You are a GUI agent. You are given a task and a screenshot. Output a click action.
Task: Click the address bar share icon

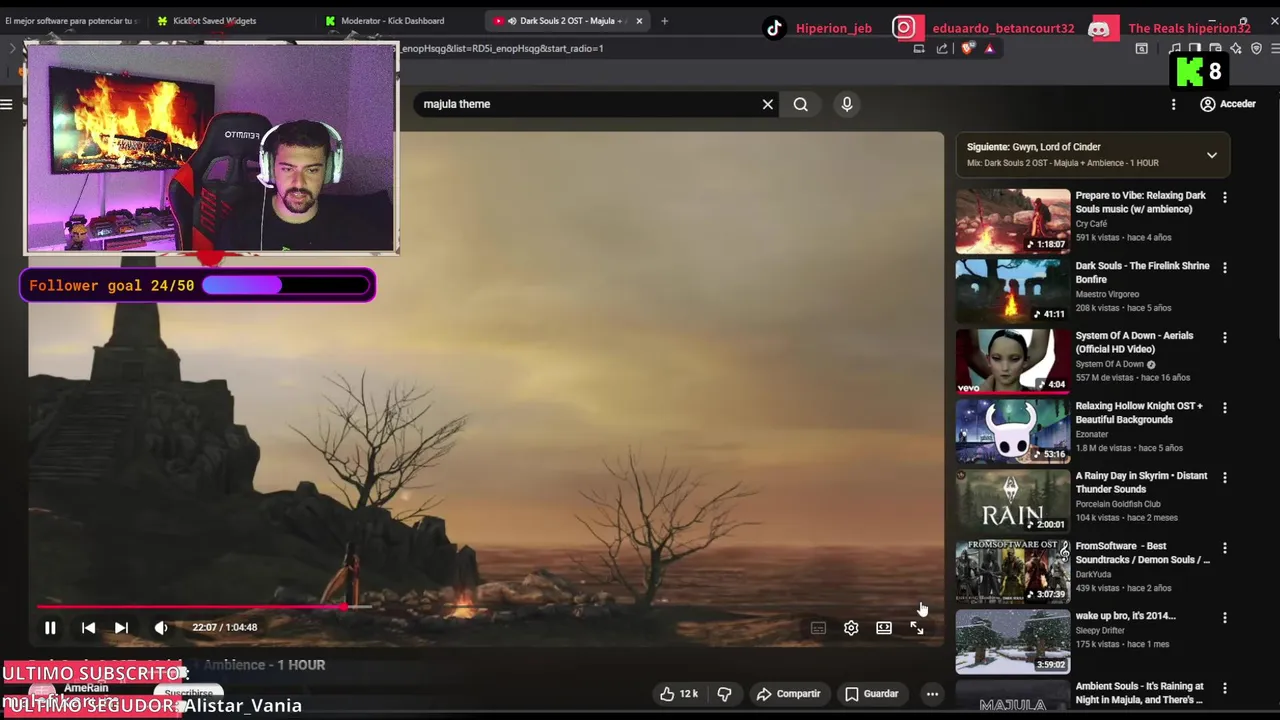tap(942, 48)
